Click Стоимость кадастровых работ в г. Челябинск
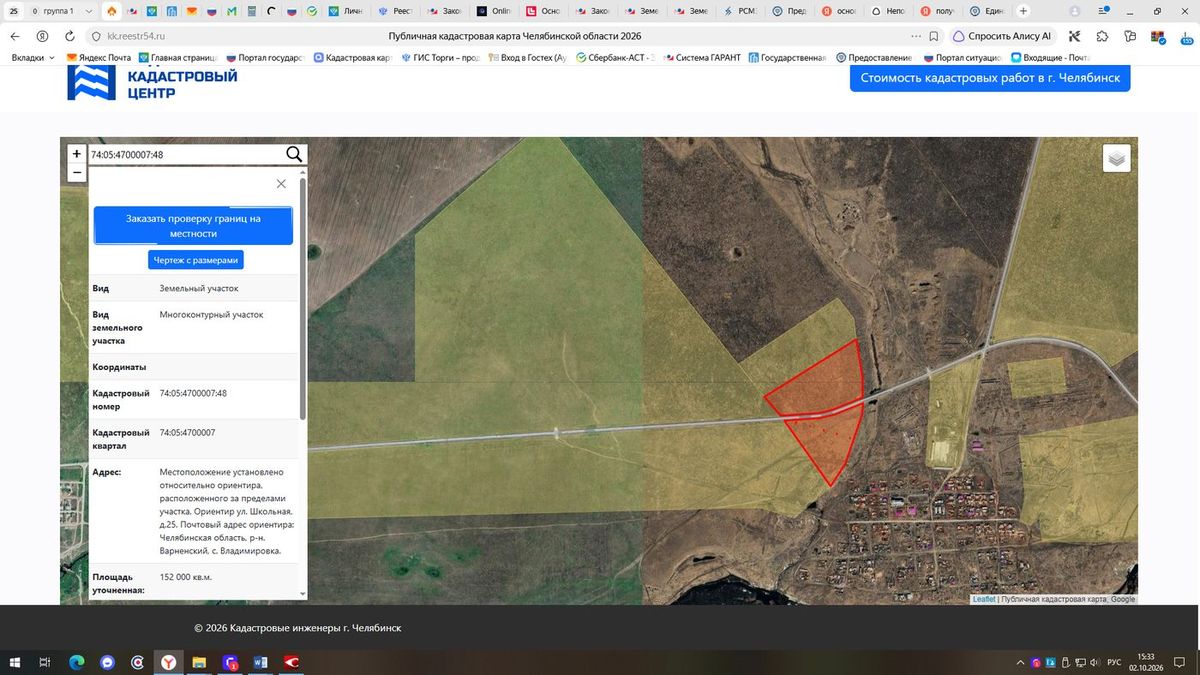 (x=990, y=78)
